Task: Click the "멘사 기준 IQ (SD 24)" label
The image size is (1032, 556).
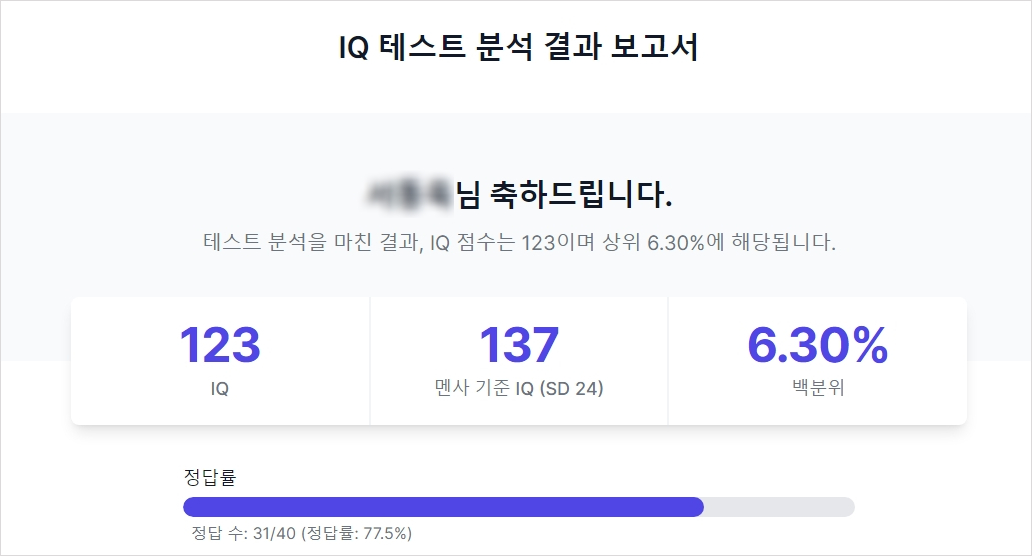Action: tap(518, 389)
